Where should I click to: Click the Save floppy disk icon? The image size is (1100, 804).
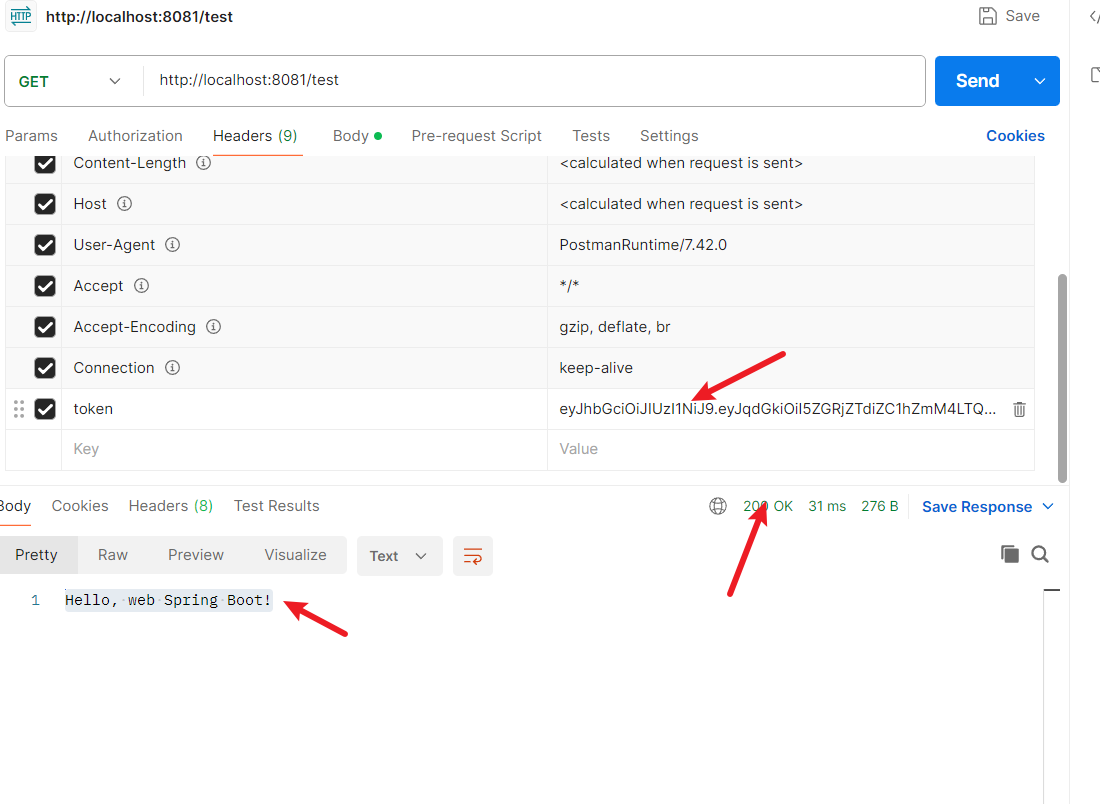(x=987, y=16)
